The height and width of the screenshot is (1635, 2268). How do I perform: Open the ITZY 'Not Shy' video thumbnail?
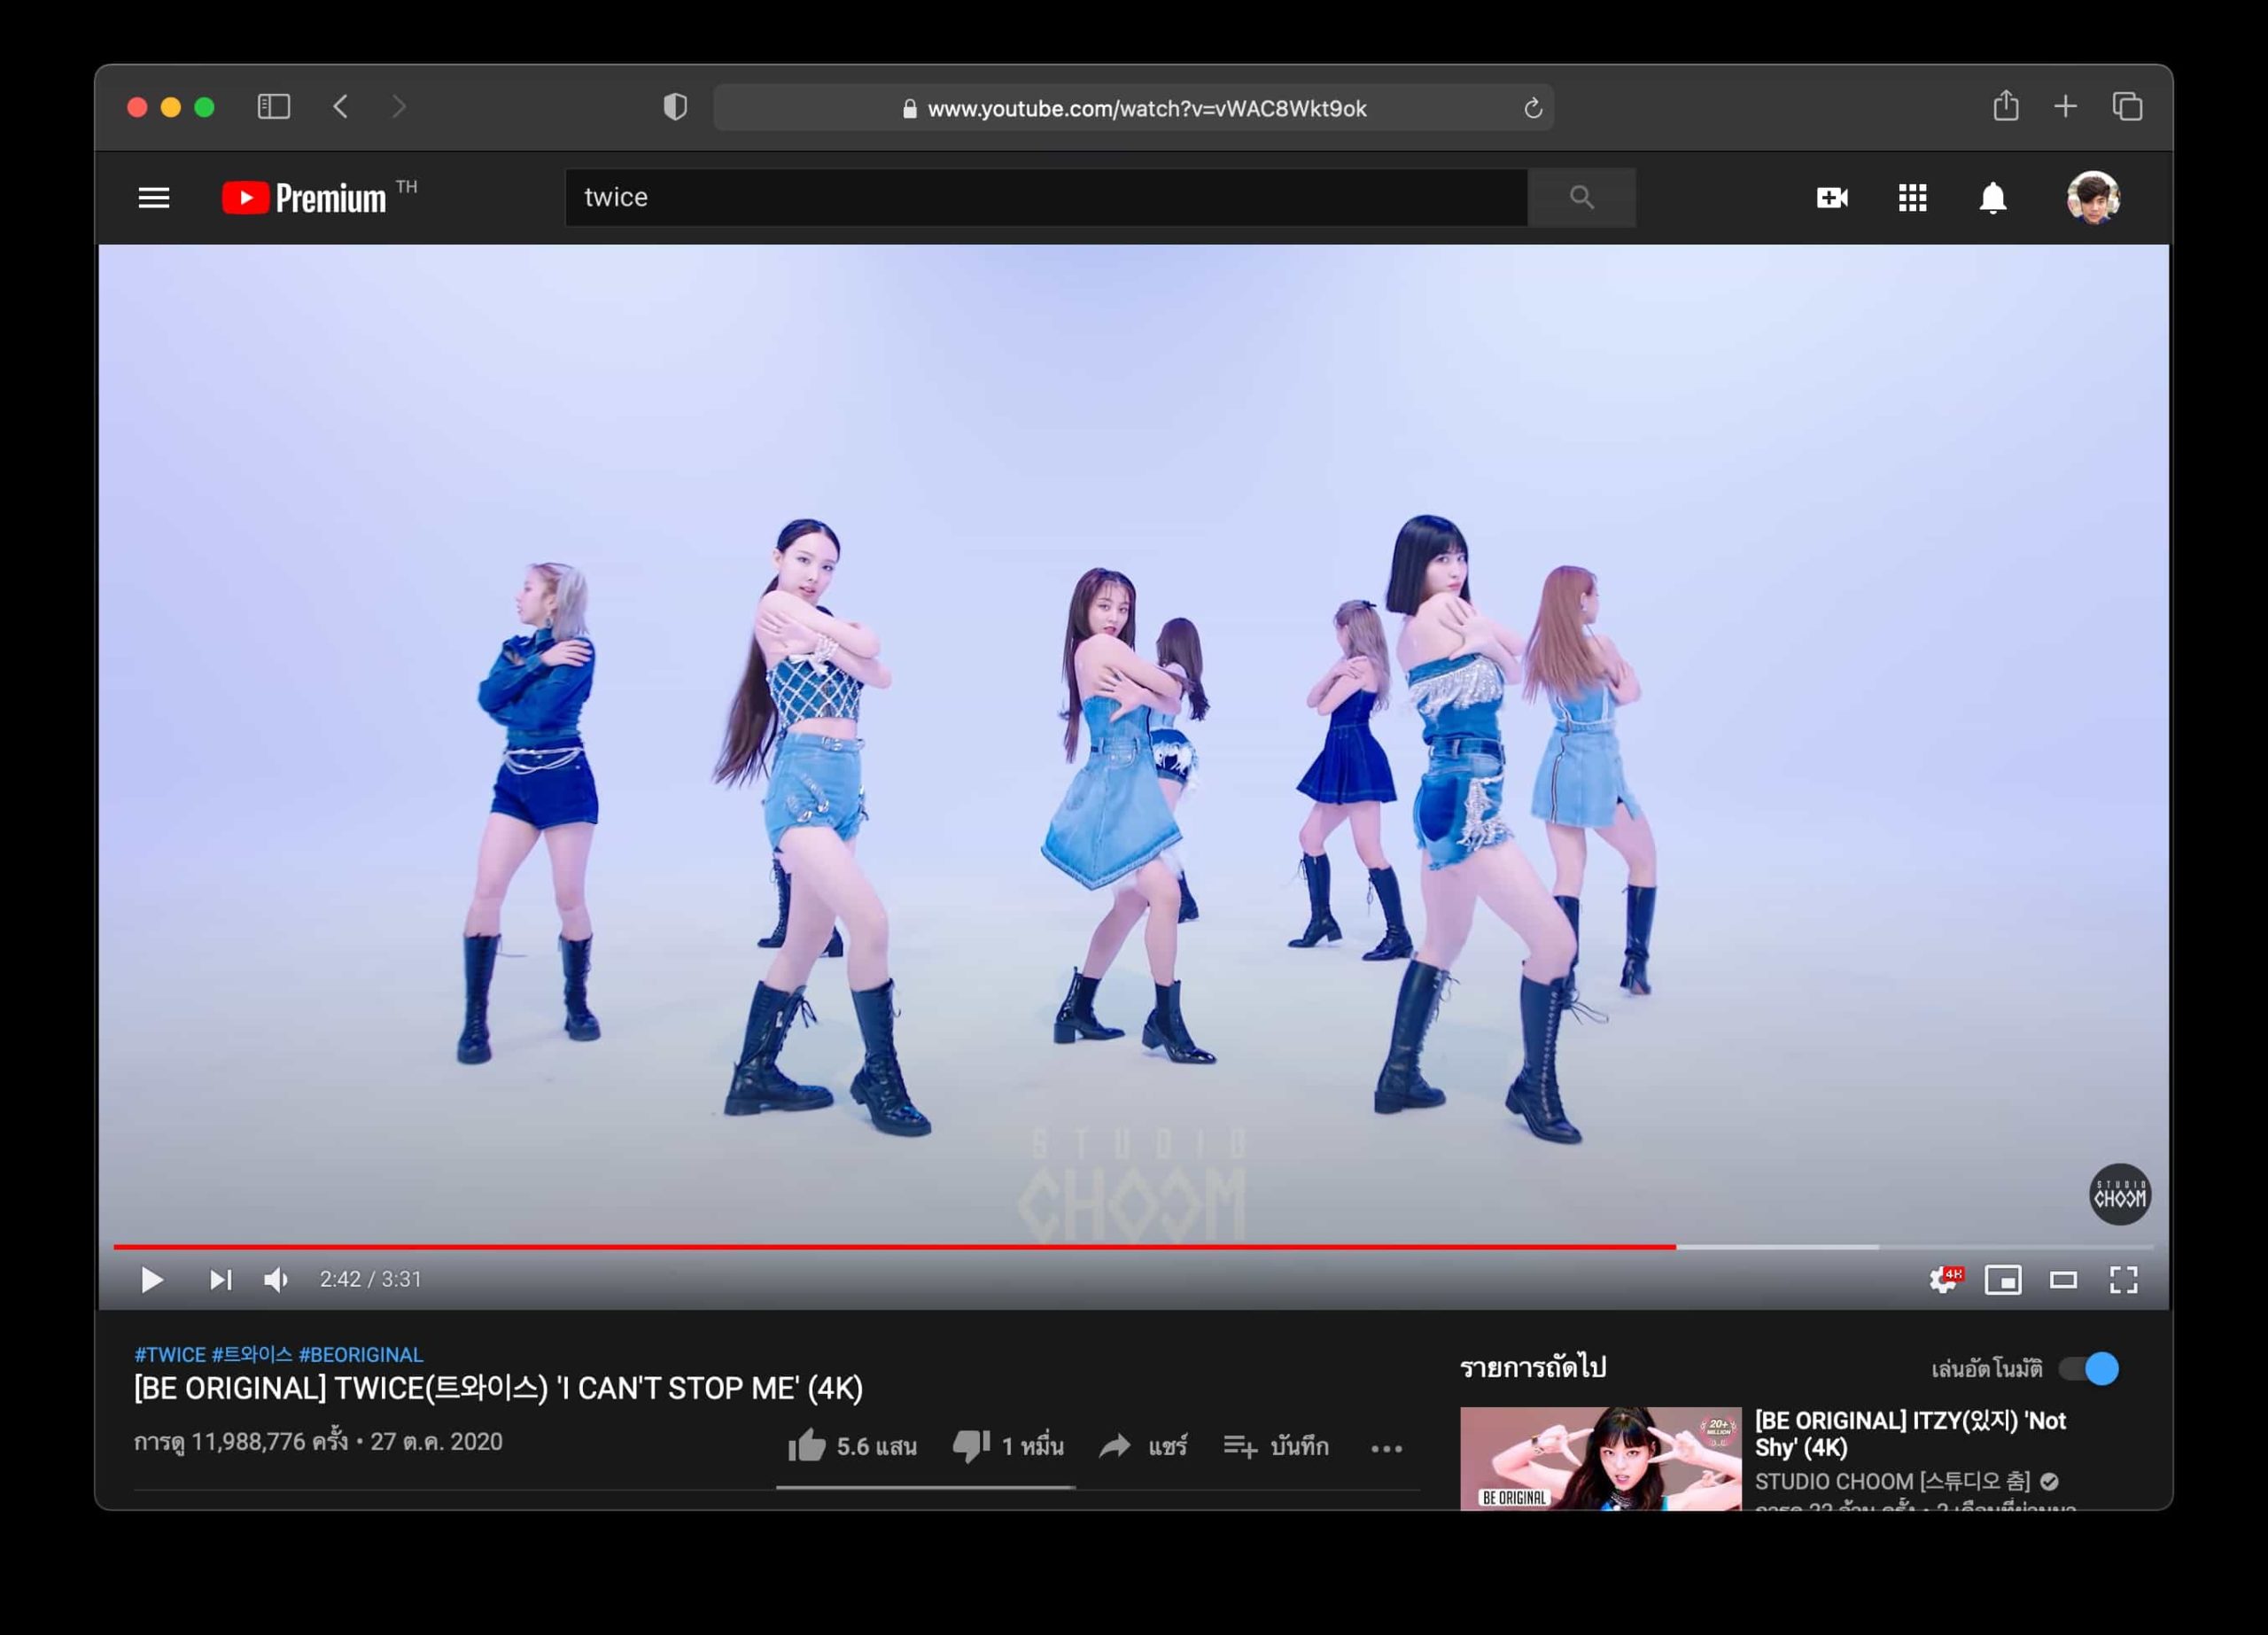[x=1600, y=1458]
